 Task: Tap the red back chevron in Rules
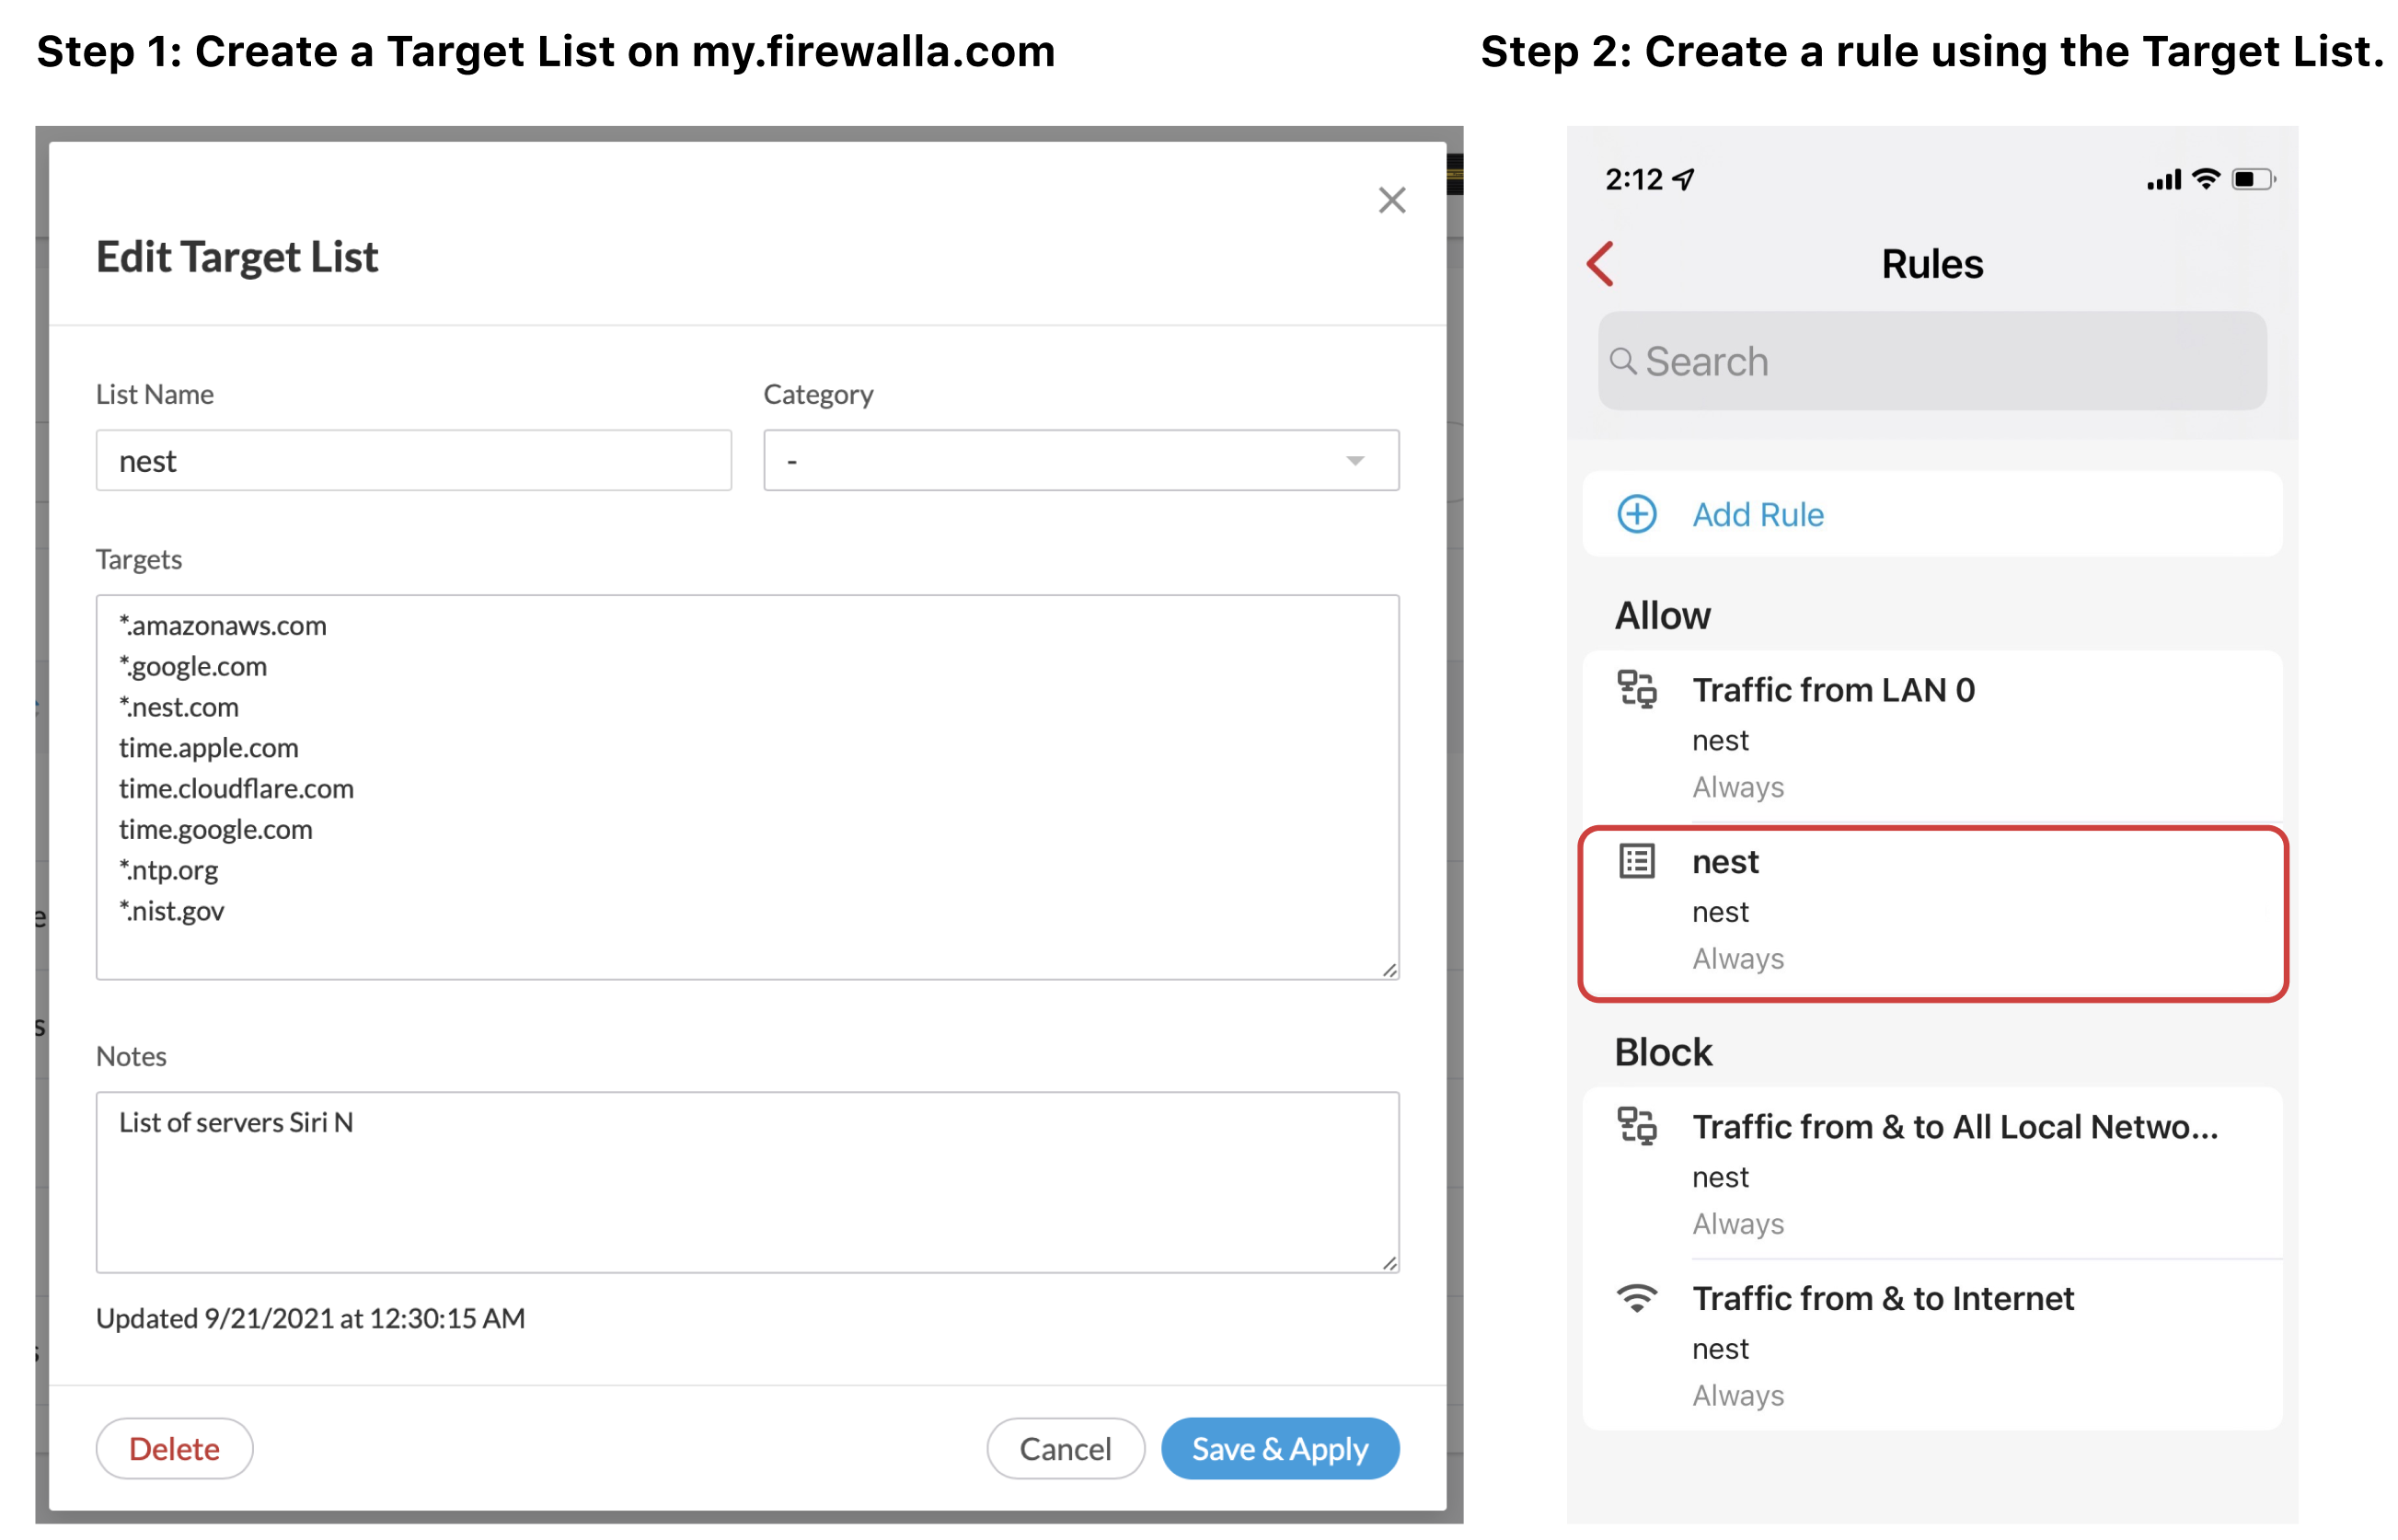[1601, 264]
